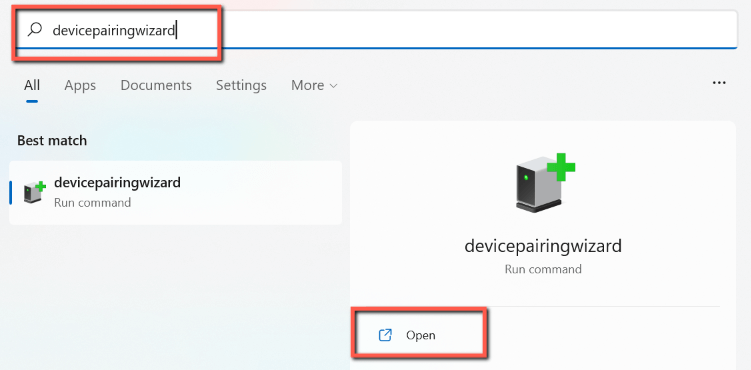The image size is (751, 370).
Task: Switch to the Settings tab
Action: pyautogui.click(x=241, y=85)
